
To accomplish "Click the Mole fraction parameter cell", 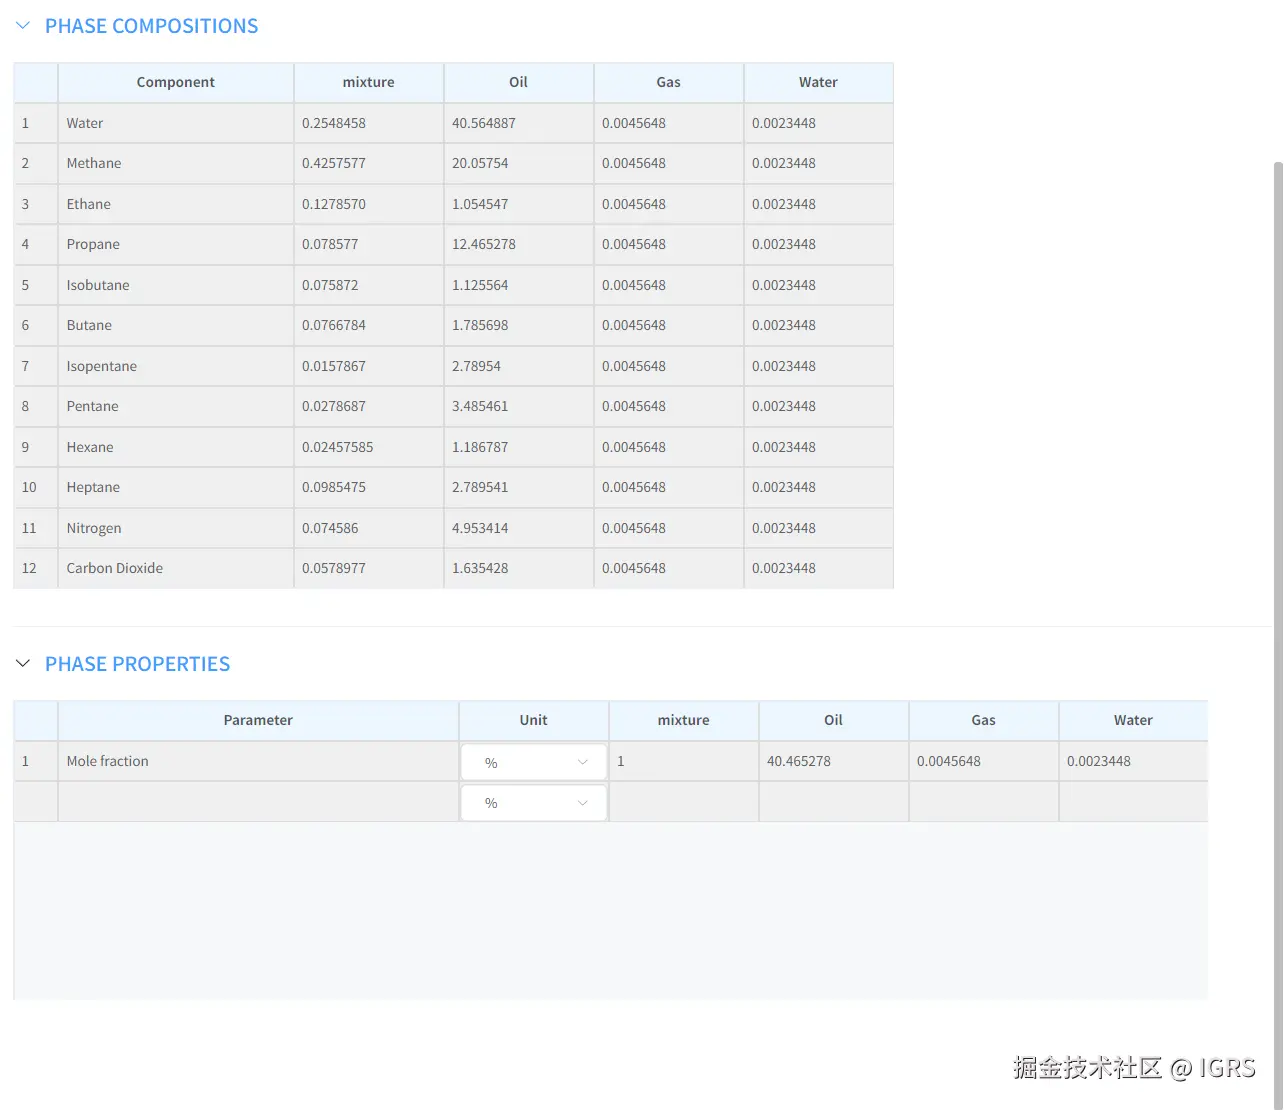I will 107,761.
